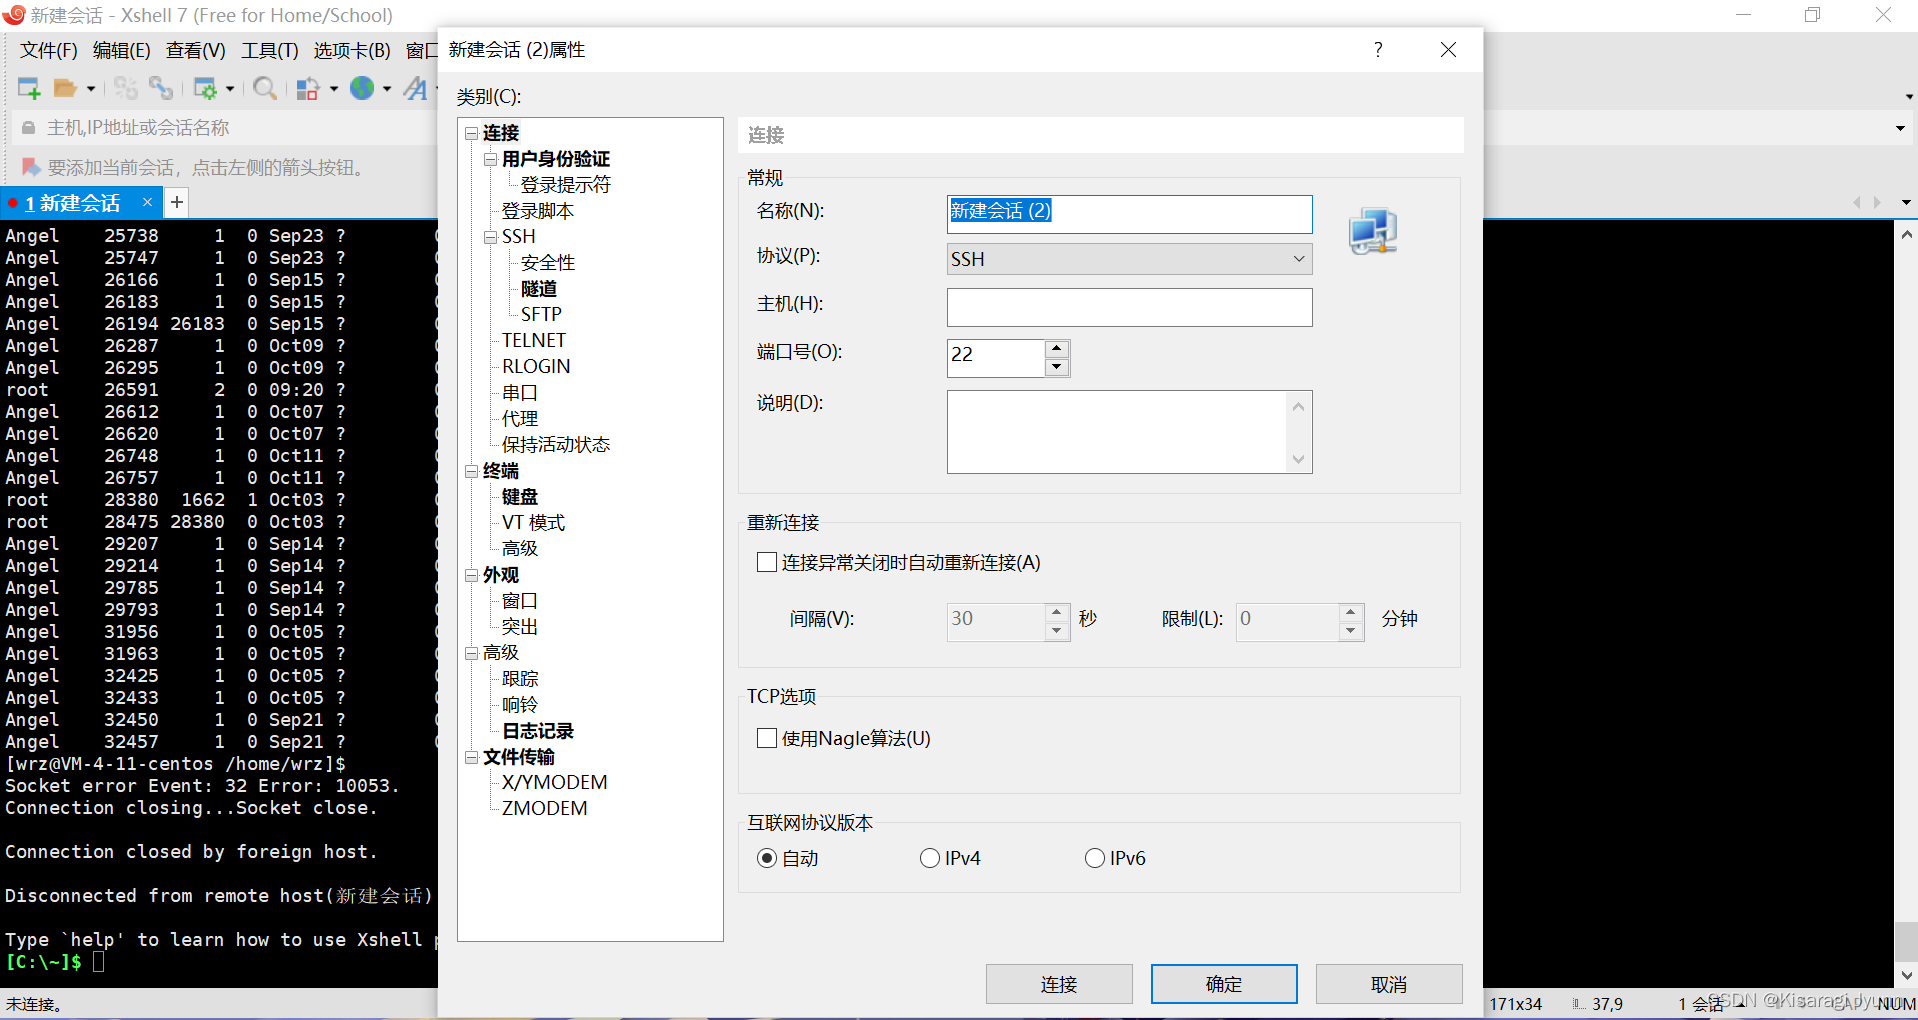Open the dropdown arrow next to Open folder
This screenshot has height=1020, width=1918.
pyautogui.click(x=91, y=89)
